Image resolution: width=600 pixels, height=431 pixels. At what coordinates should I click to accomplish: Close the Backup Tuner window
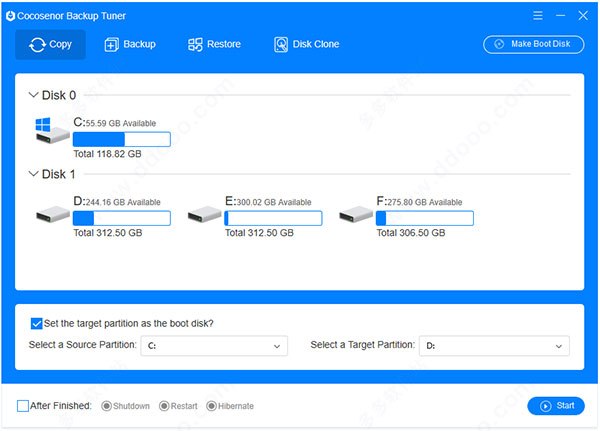pos(583,15)
